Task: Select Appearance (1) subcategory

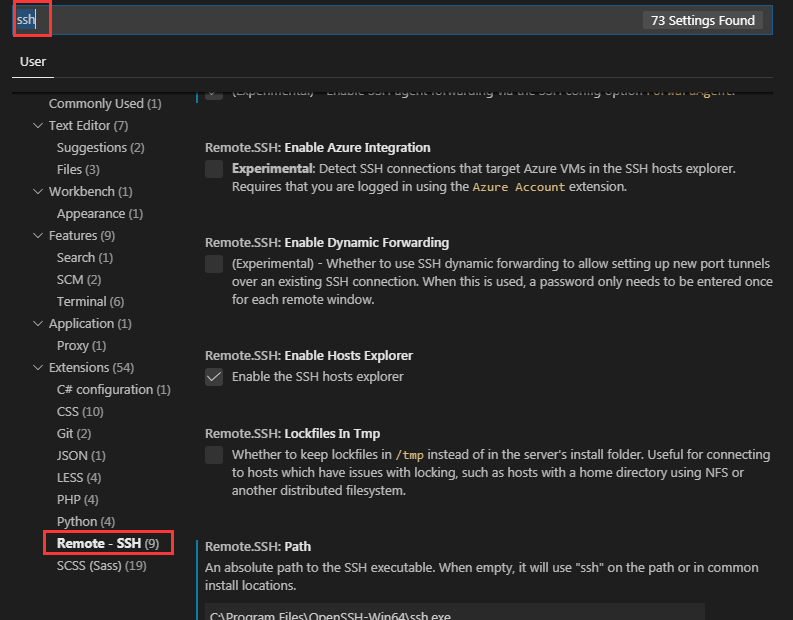Action: [x=100, y=213]
